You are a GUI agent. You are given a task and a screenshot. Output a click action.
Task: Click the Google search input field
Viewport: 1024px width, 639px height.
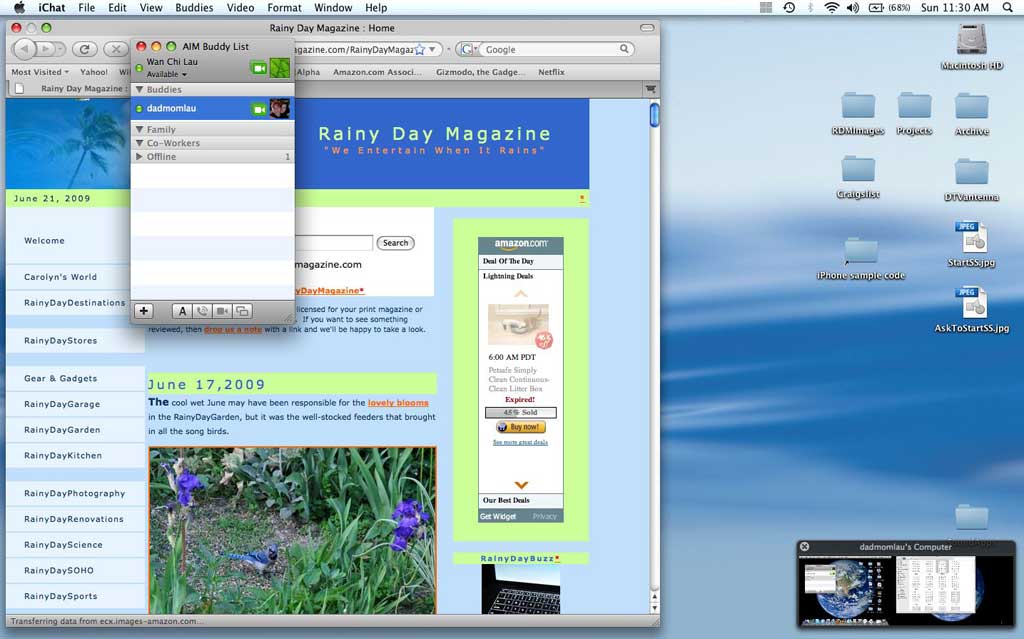click(x=550, y=50)
